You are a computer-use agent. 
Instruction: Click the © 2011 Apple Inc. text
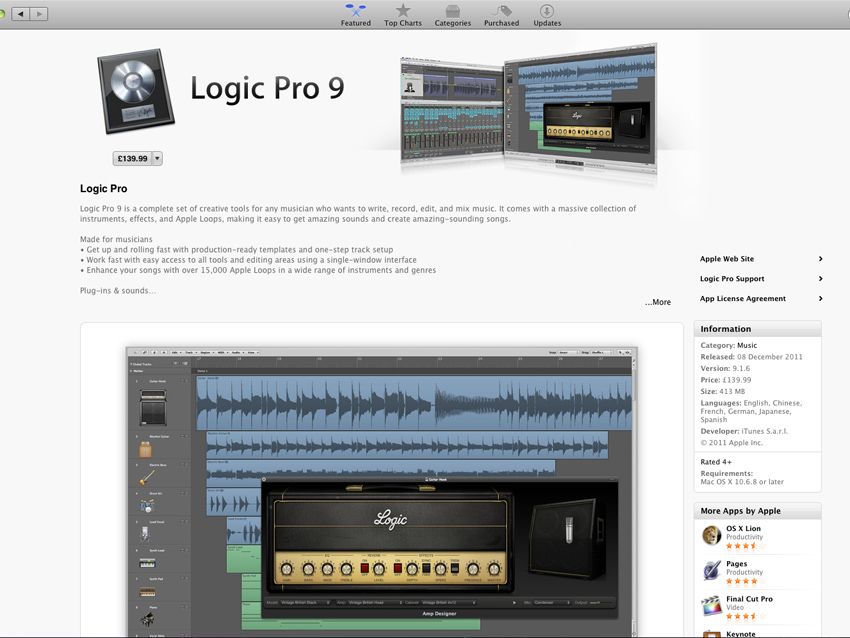pos(731,442)
